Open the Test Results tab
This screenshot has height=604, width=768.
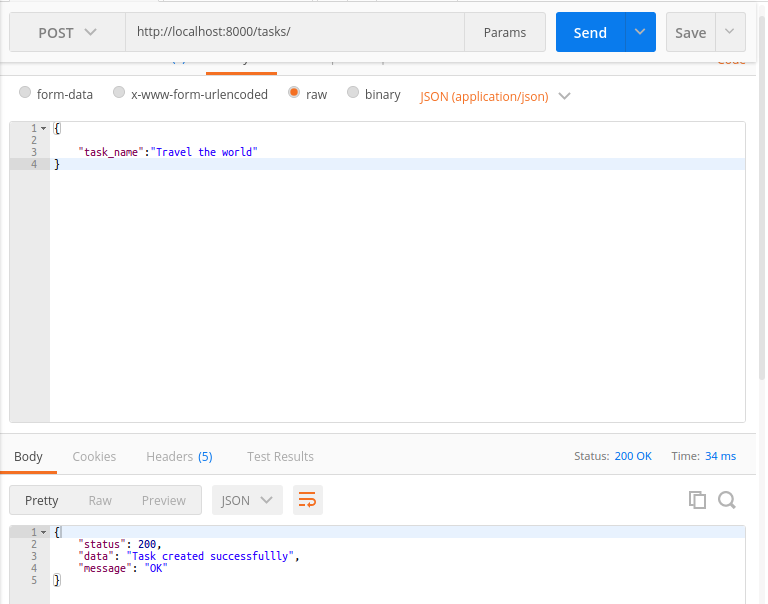click(280, 457)
